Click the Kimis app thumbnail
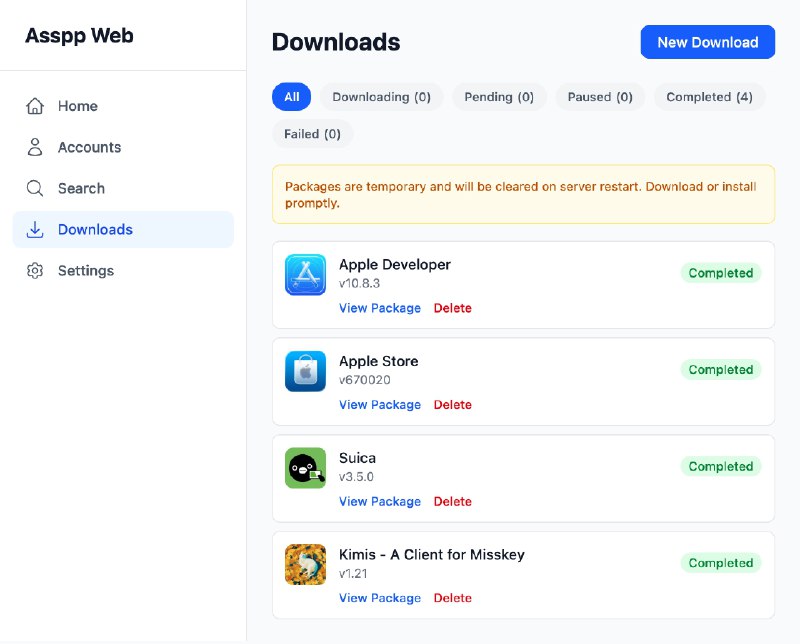Viewport: 800px width, 644px height. pos(305,564)
